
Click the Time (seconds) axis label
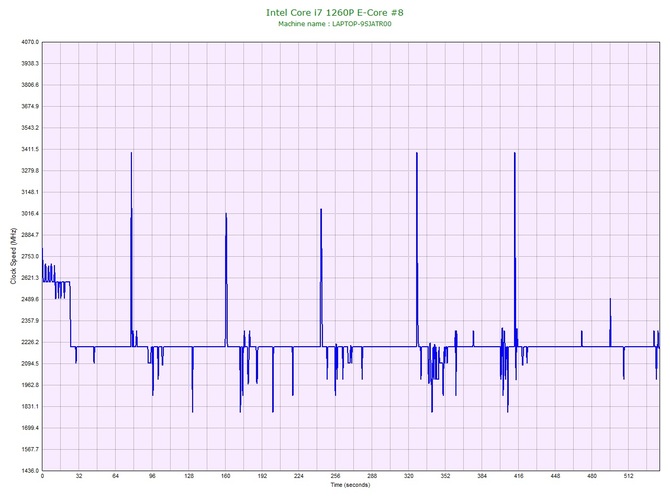click(350, 485)
